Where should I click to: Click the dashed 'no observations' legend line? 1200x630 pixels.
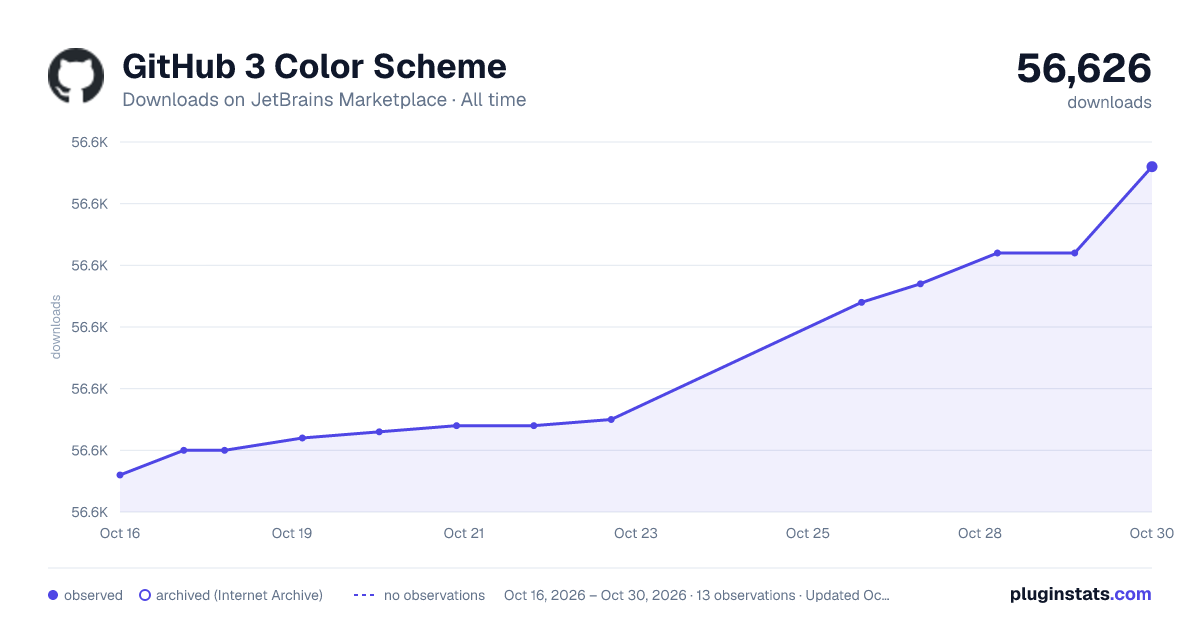tap(364, 595)
